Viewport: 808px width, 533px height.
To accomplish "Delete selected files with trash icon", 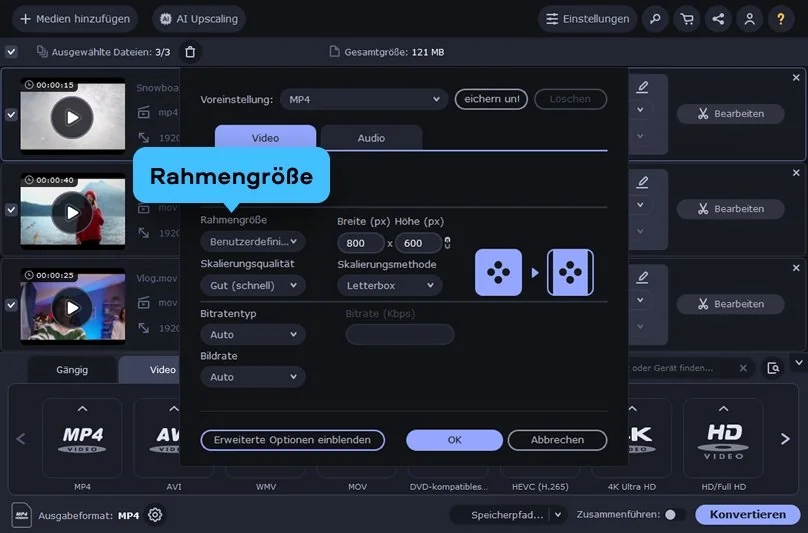I will tap(190, 52).
